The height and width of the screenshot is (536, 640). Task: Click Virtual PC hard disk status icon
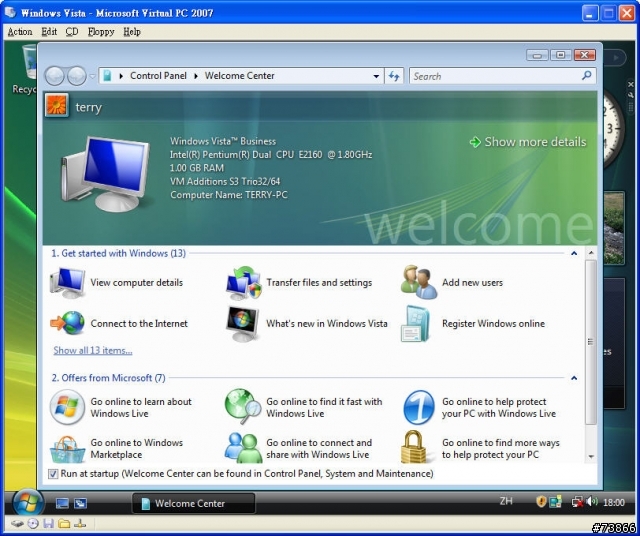click(17, 523)
